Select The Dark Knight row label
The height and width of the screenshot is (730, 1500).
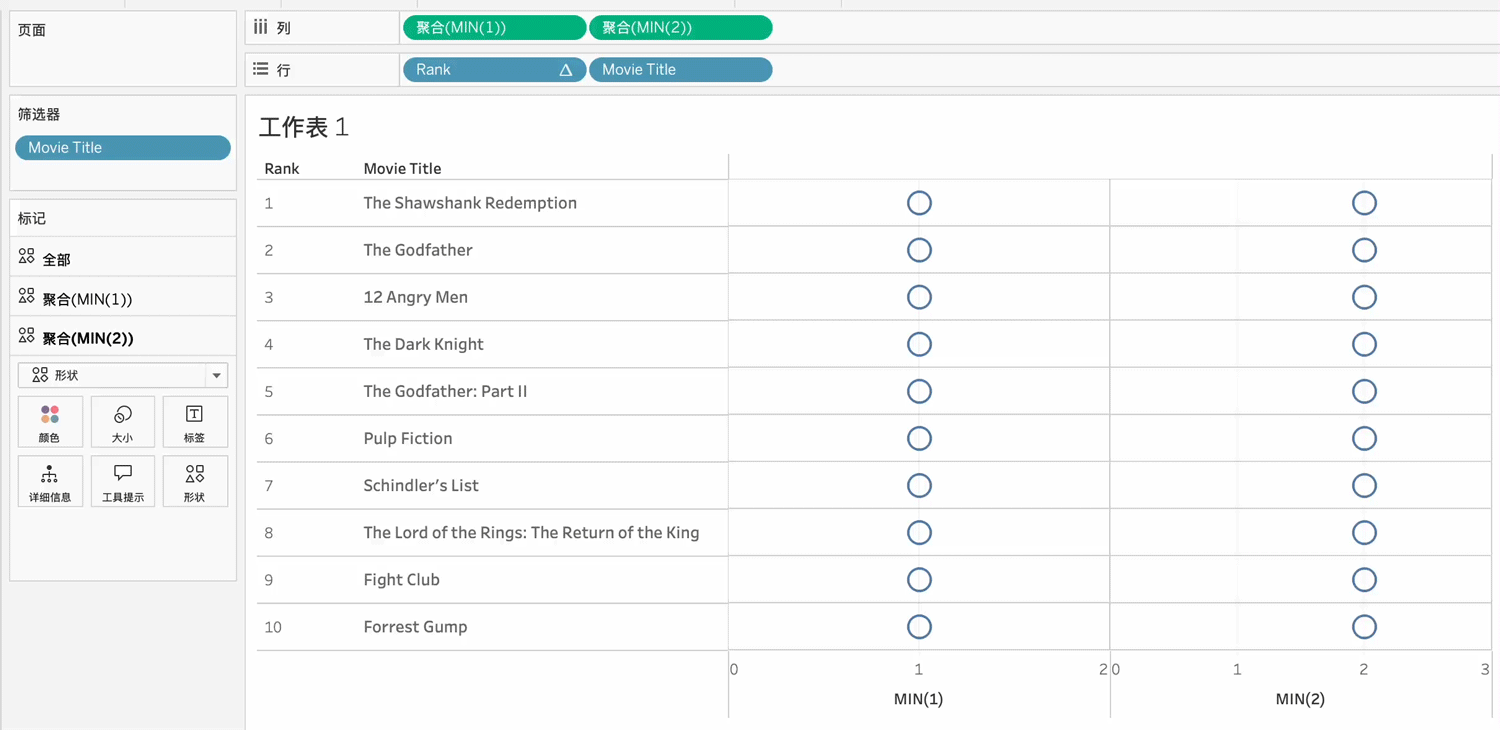tap(423, 344)
